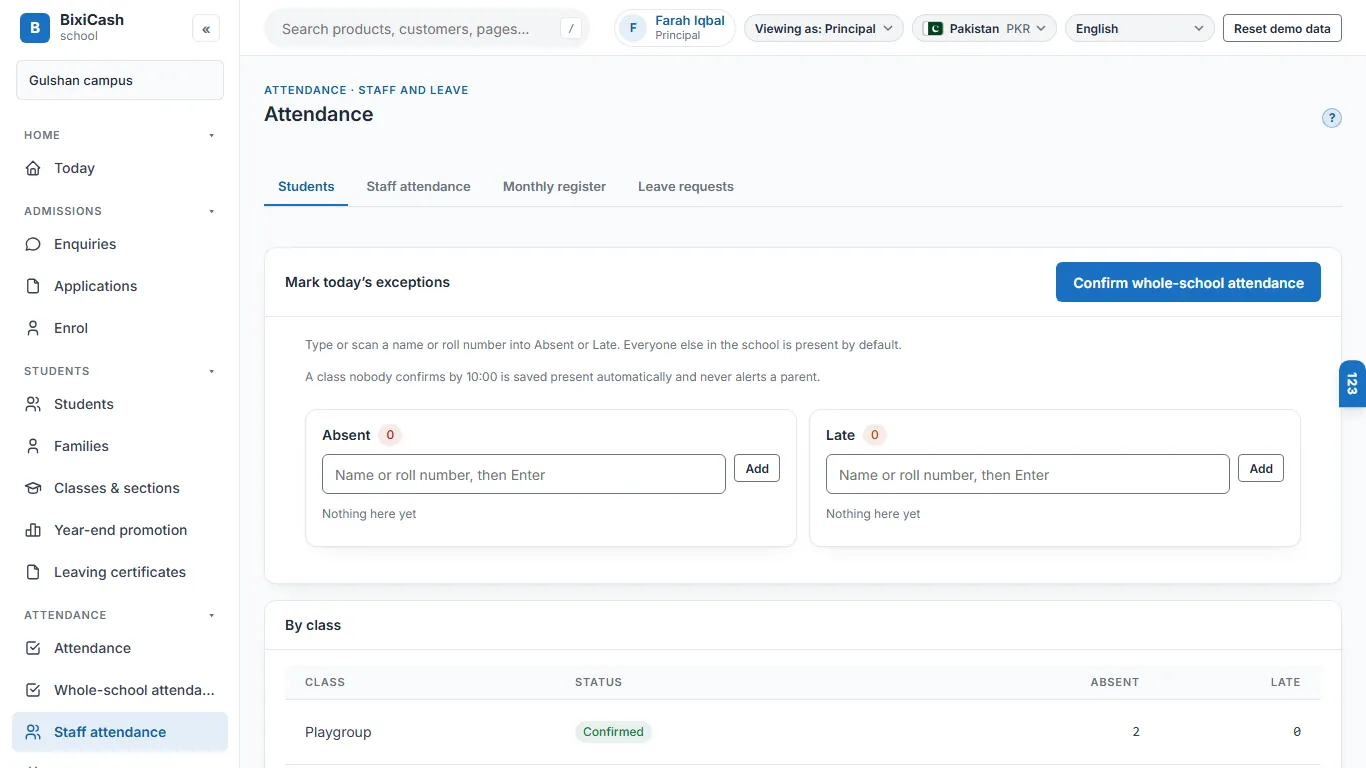
Task: Focus the Late name or roll number field
Action: pyautogui.click(x=1028, y=474)
